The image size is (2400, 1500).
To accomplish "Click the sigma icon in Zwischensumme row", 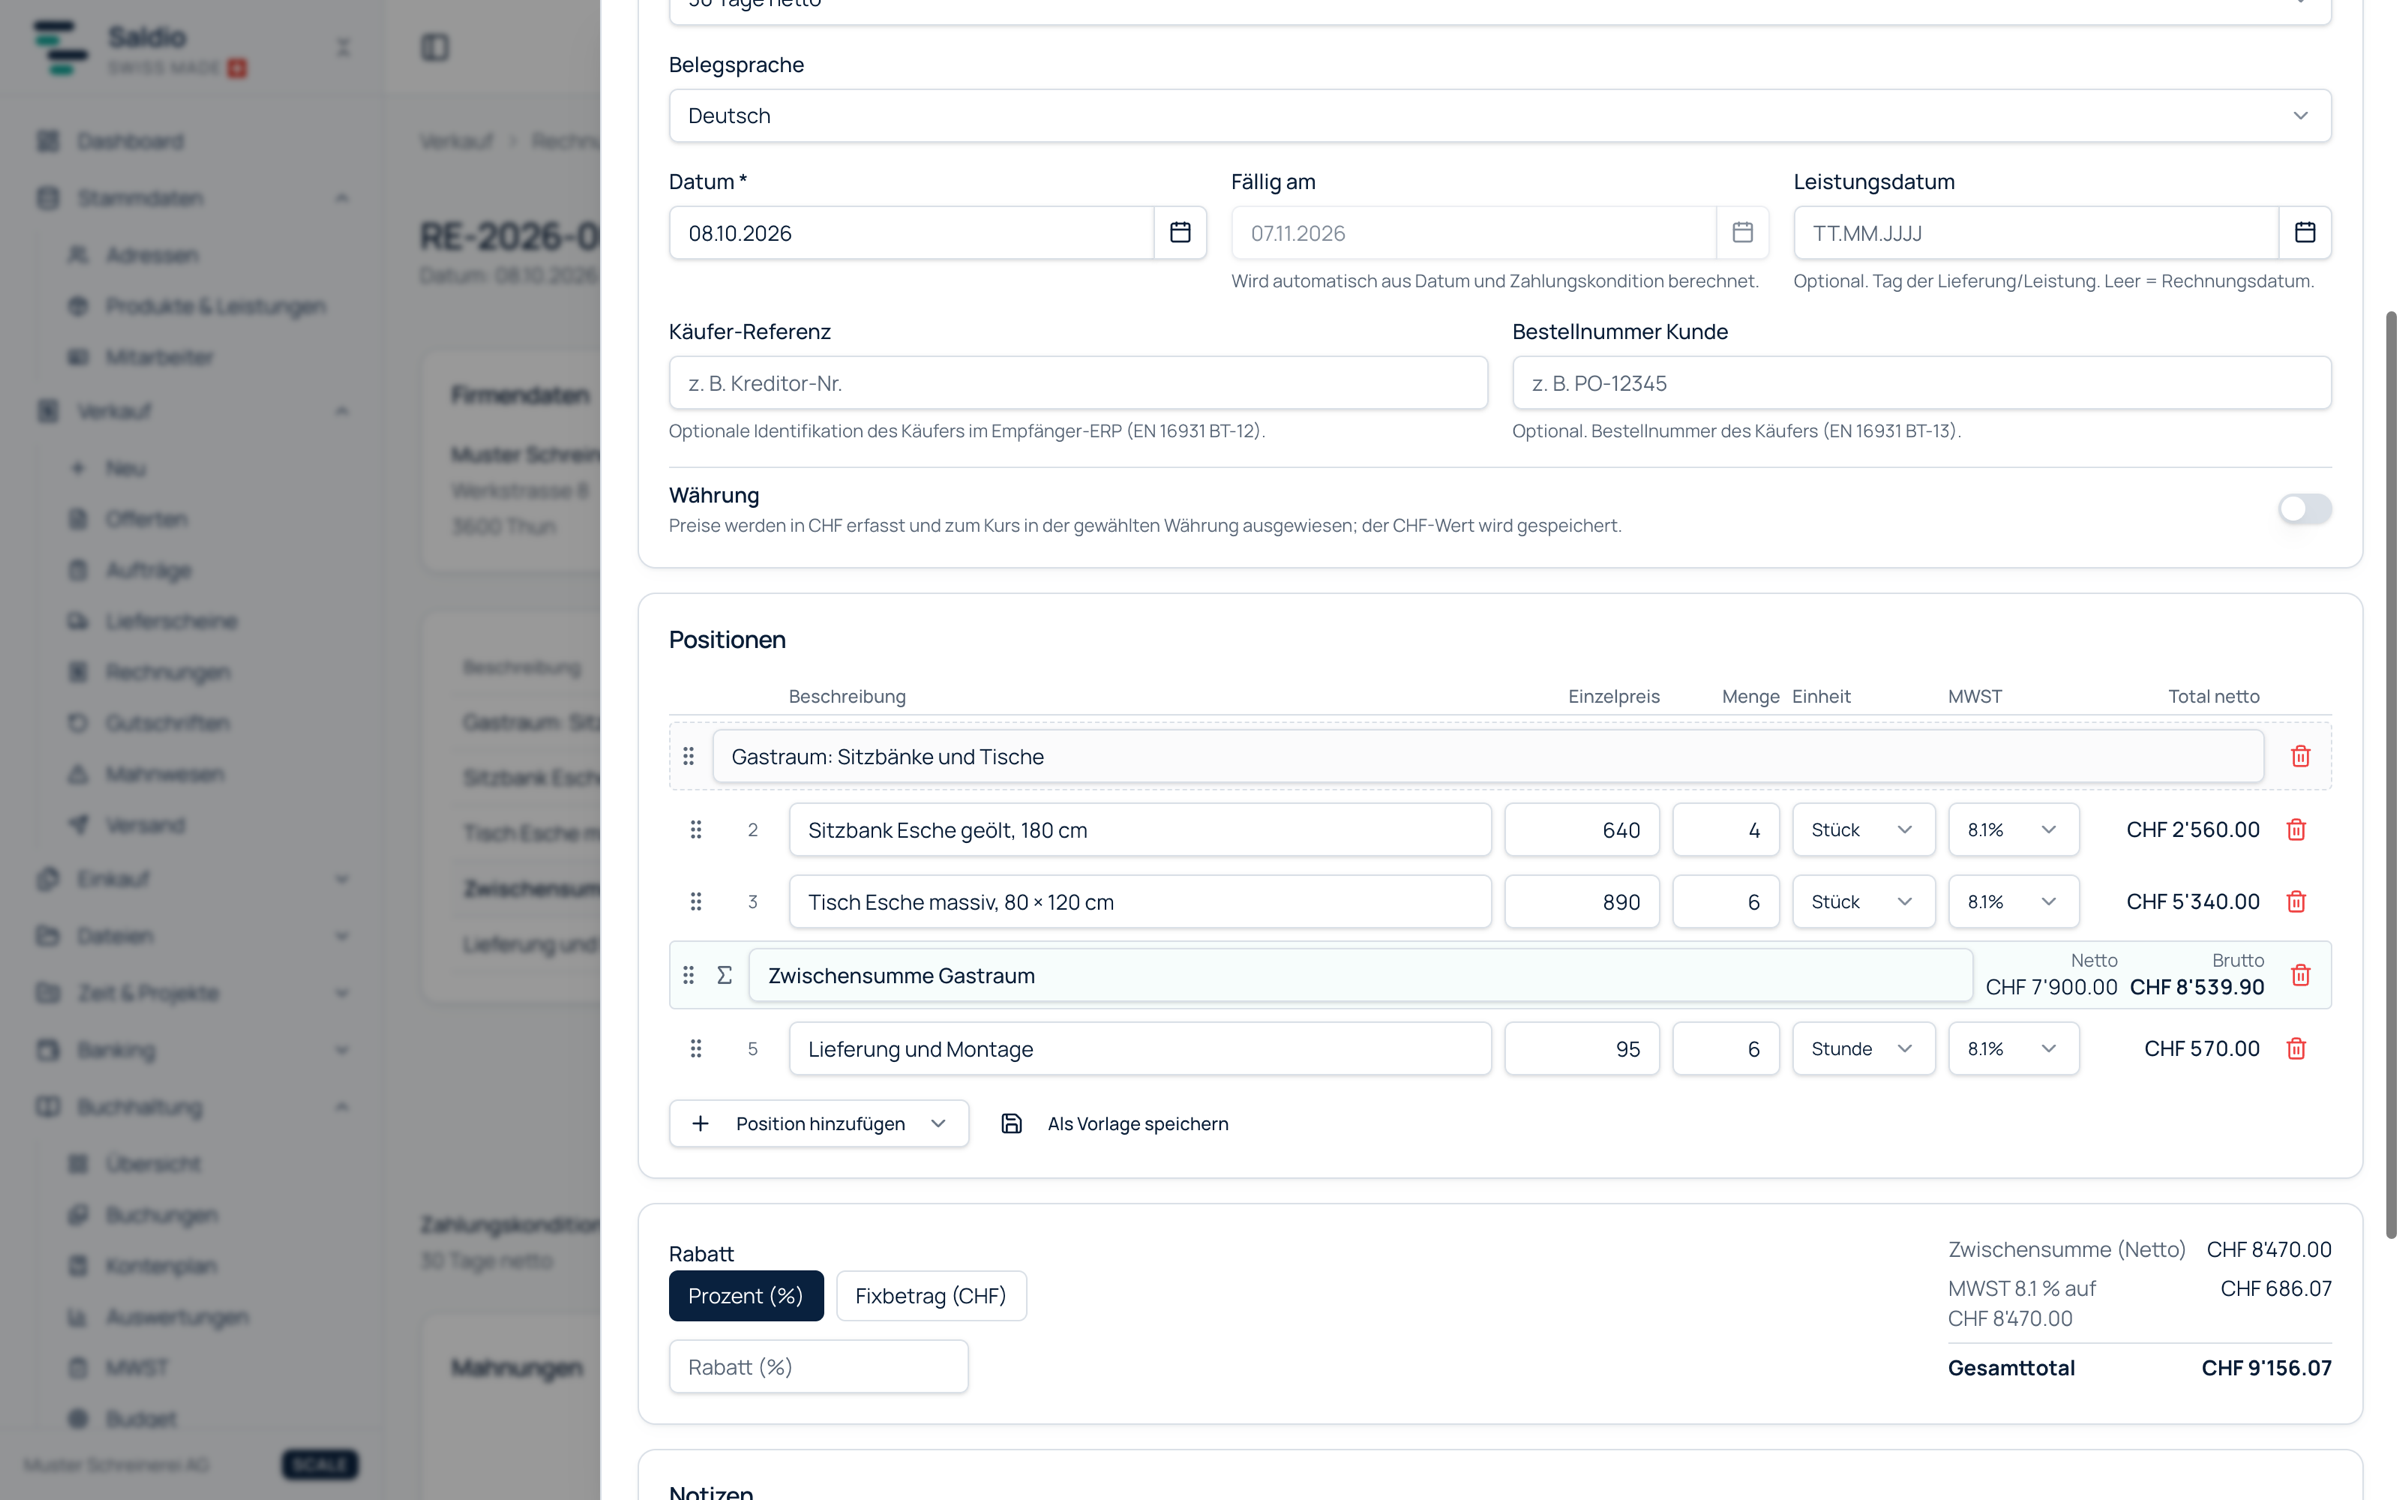I will pos(725,975).
